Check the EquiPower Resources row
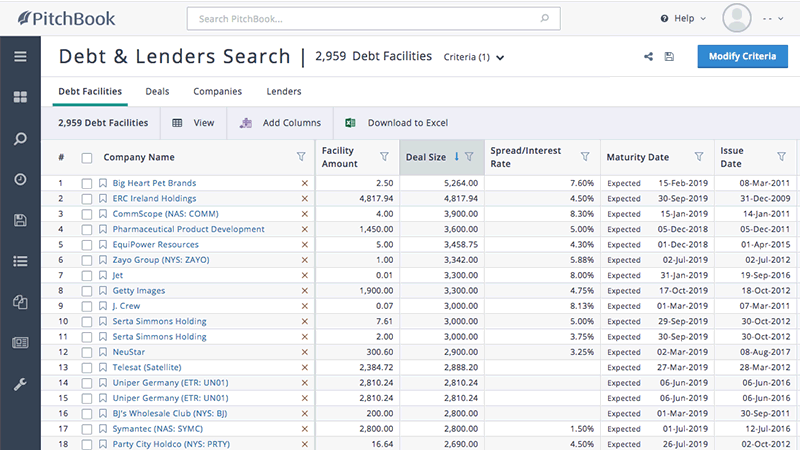The width and height of the screenshot is (800, 450). pos(87,245)
